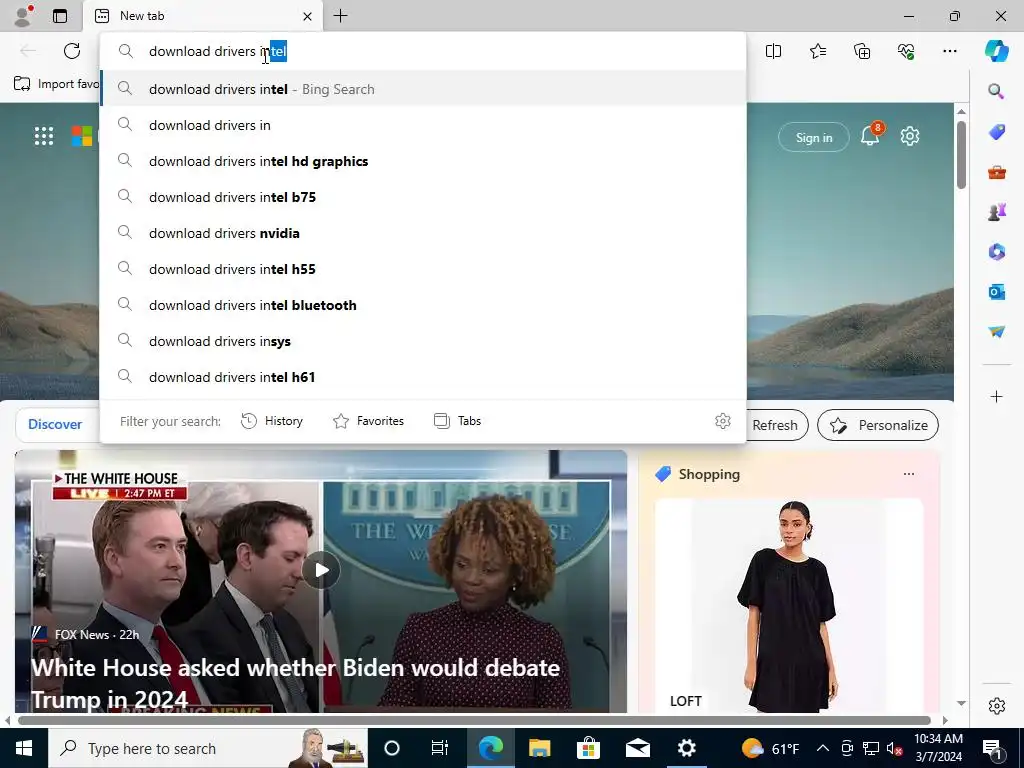
Task: Select suggestion 'download drivers nvidia'
Action: [423, 232]
